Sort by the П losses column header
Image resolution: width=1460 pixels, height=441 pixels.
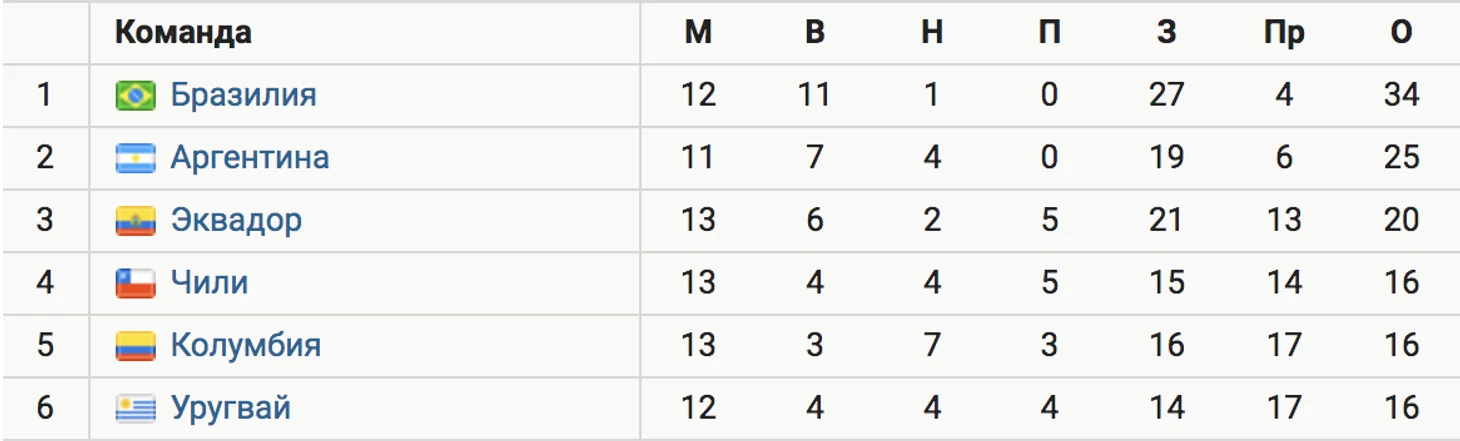click(1049, 33)
